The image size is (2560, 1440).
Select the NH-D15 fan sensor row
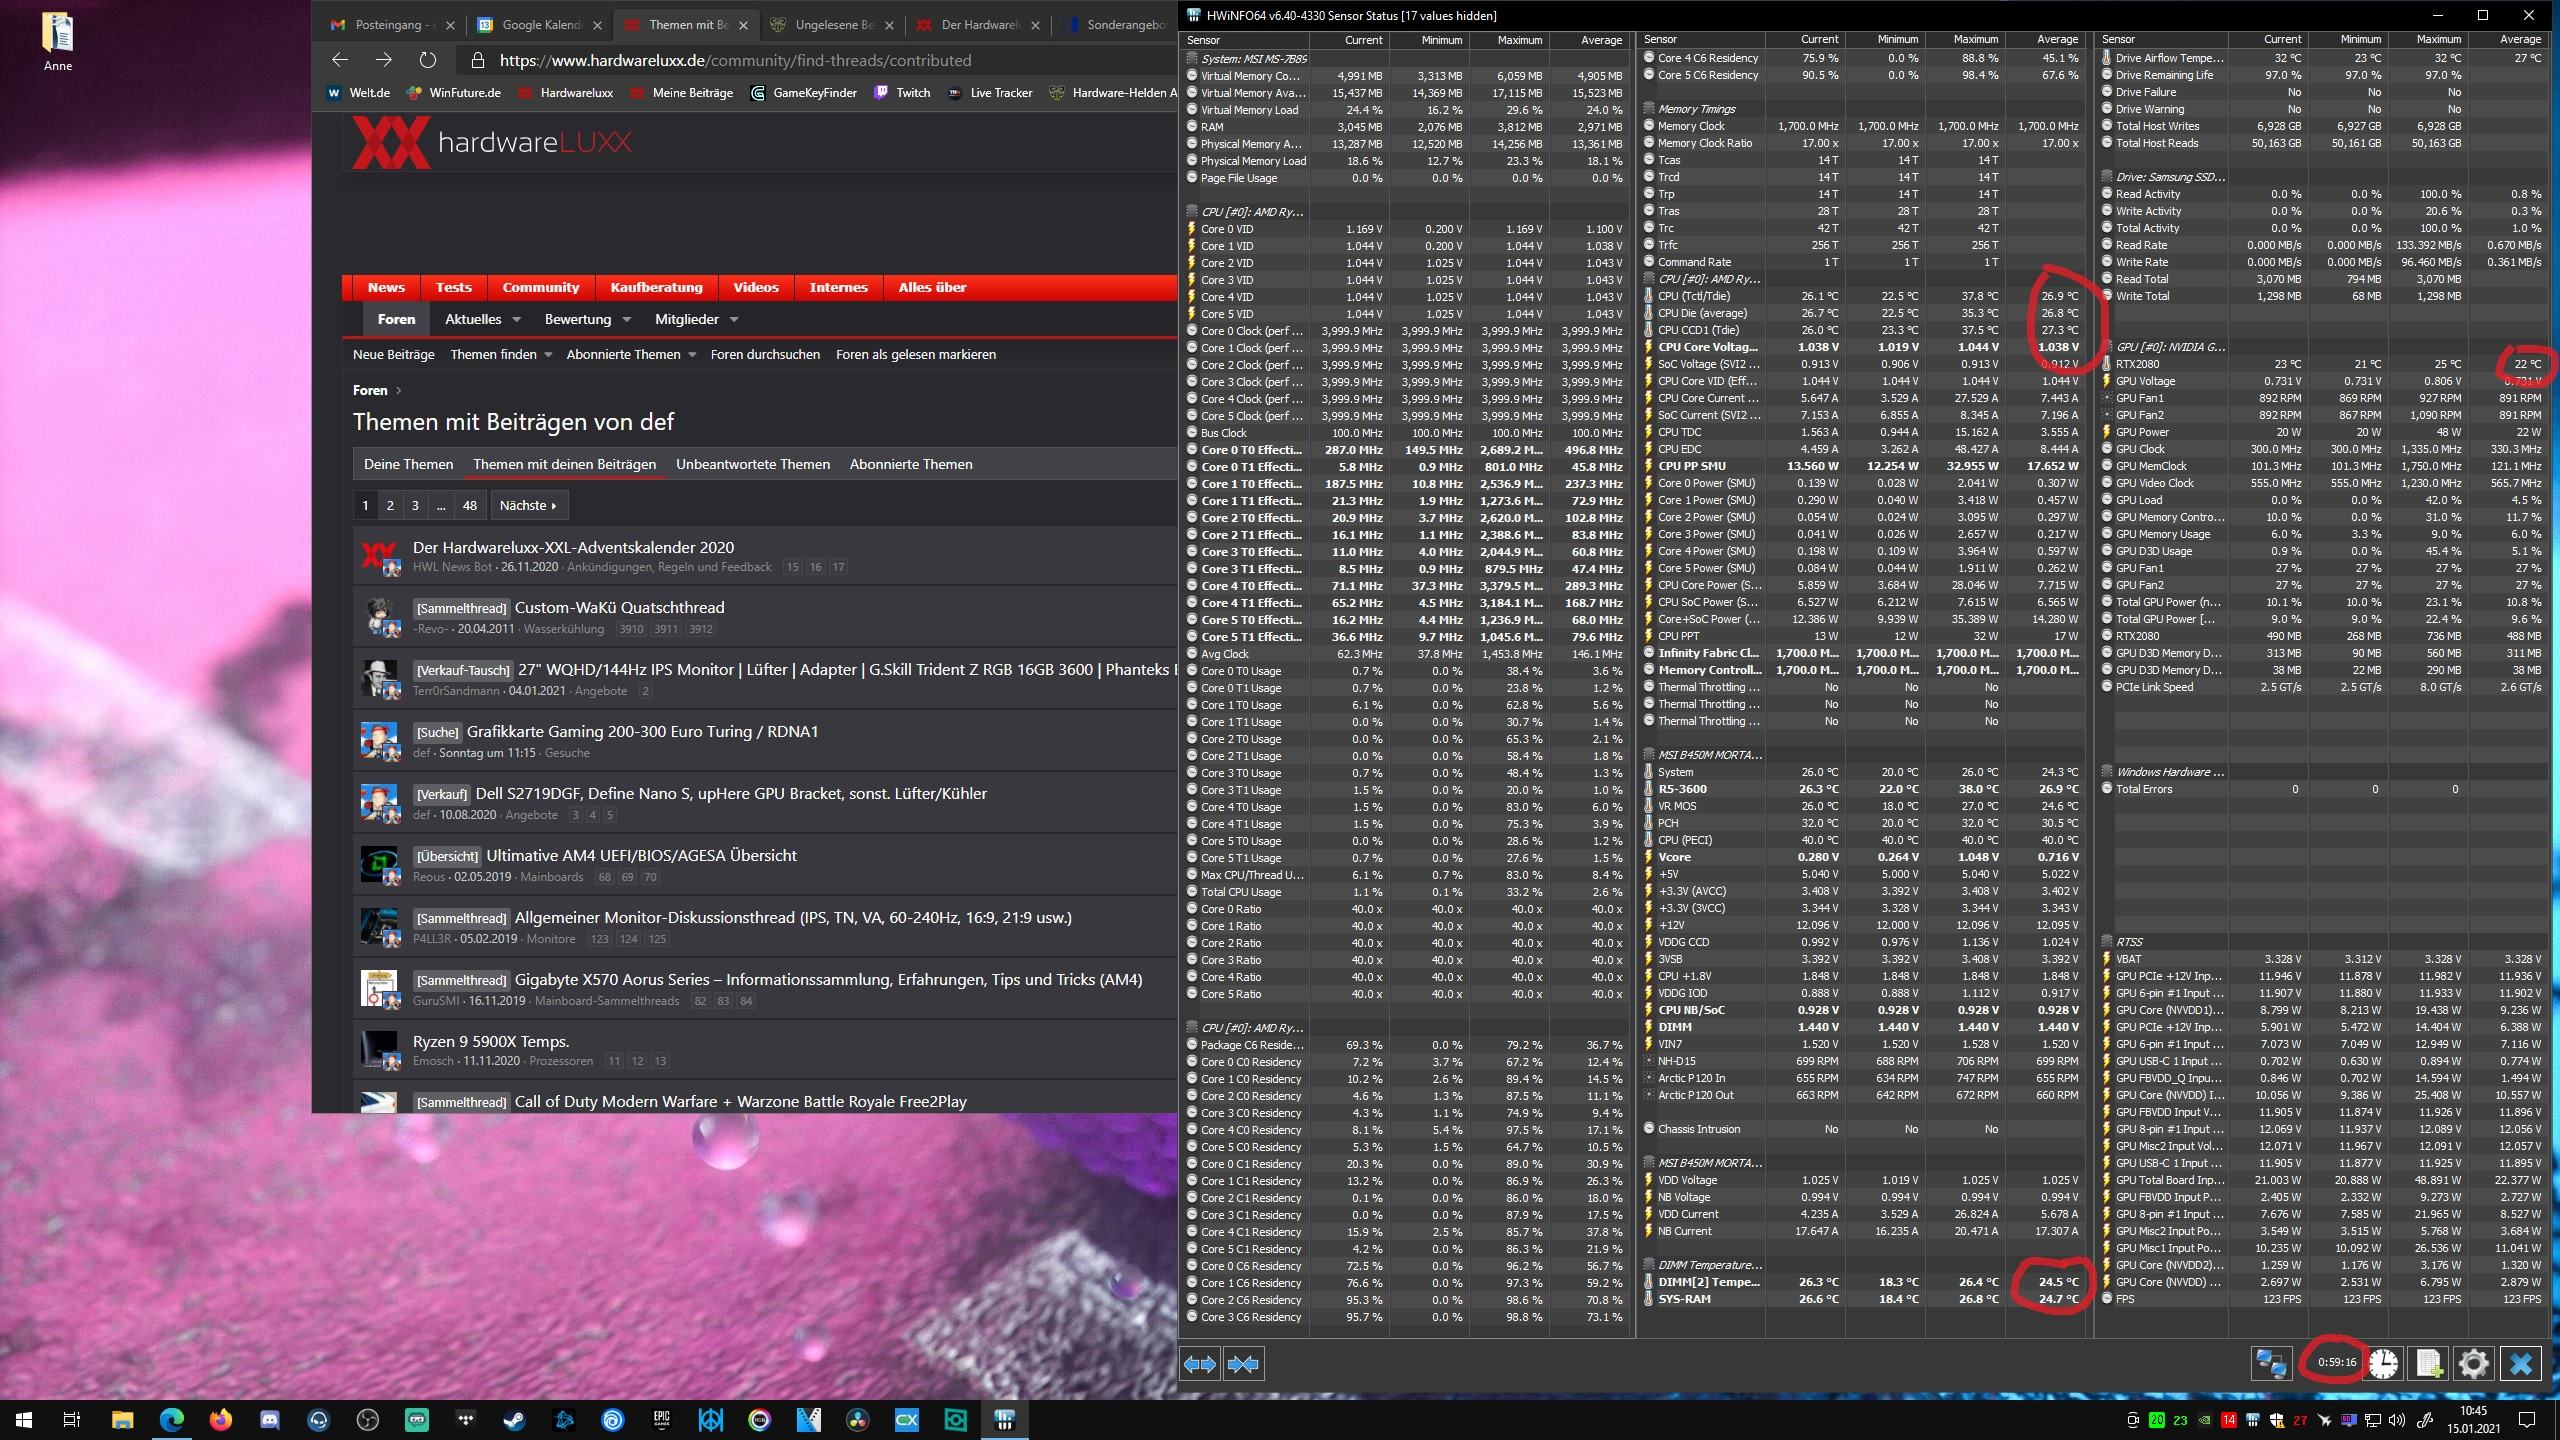tap(1863, 1061)
